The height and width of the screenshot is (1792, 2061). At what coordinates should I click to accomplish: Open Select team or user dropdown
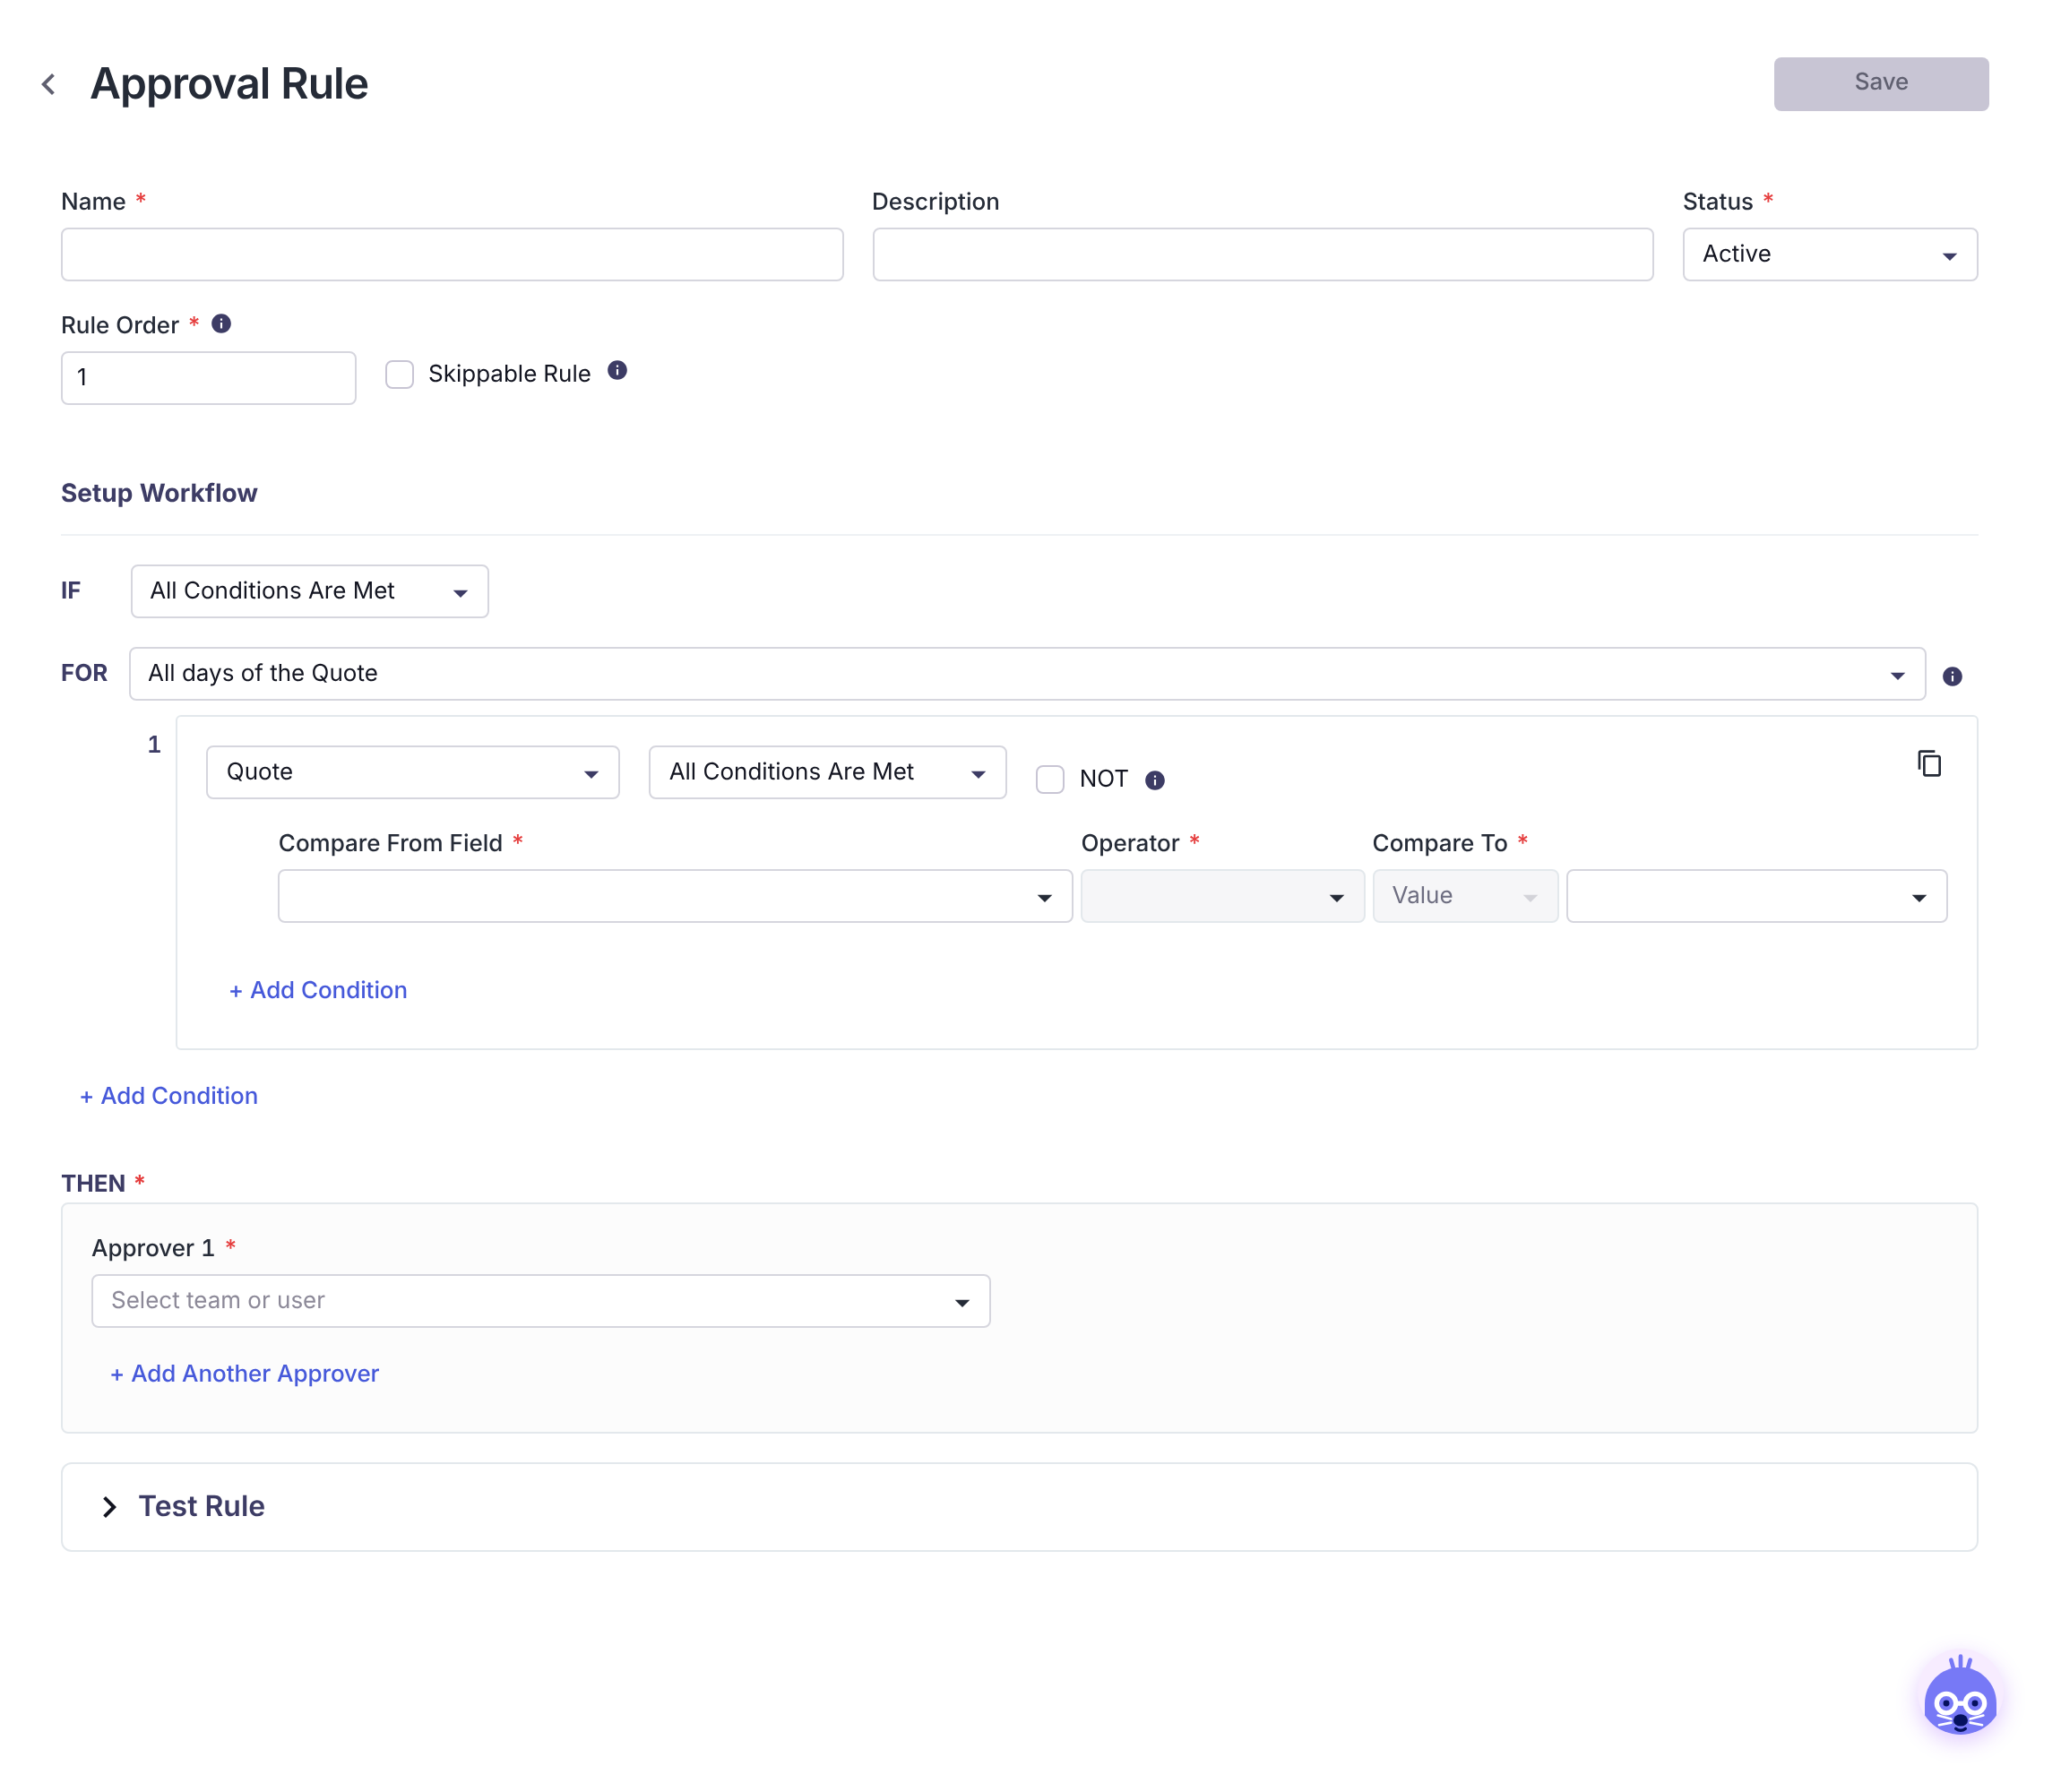coord(541,1302)
